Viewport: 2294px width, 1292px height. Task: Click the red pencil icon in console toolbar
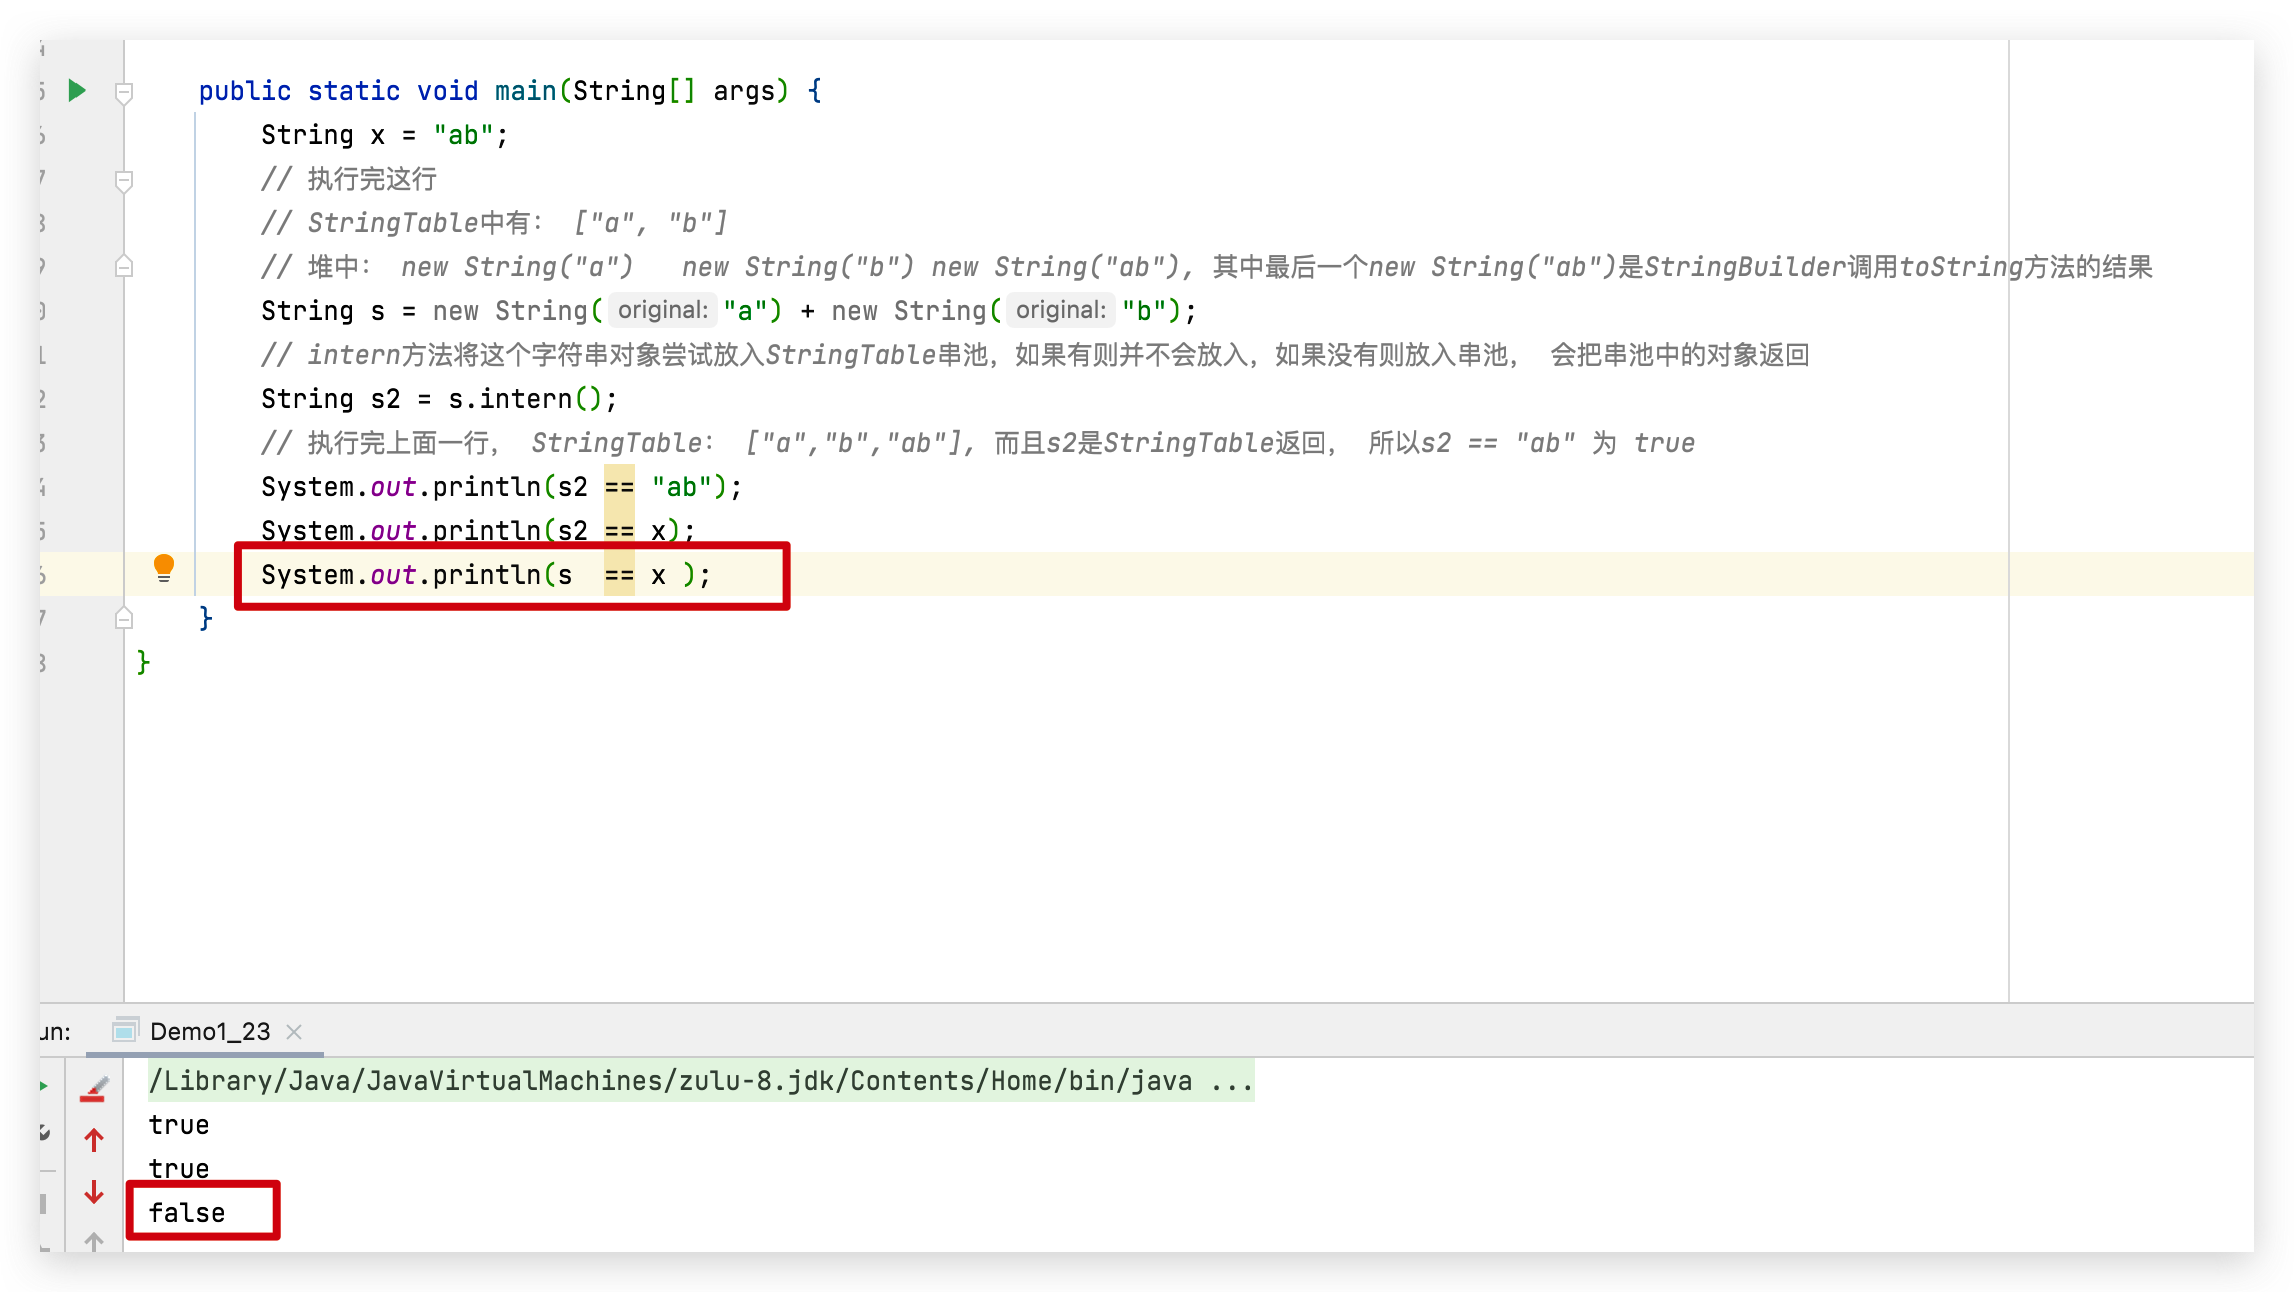click(94, 1089)
